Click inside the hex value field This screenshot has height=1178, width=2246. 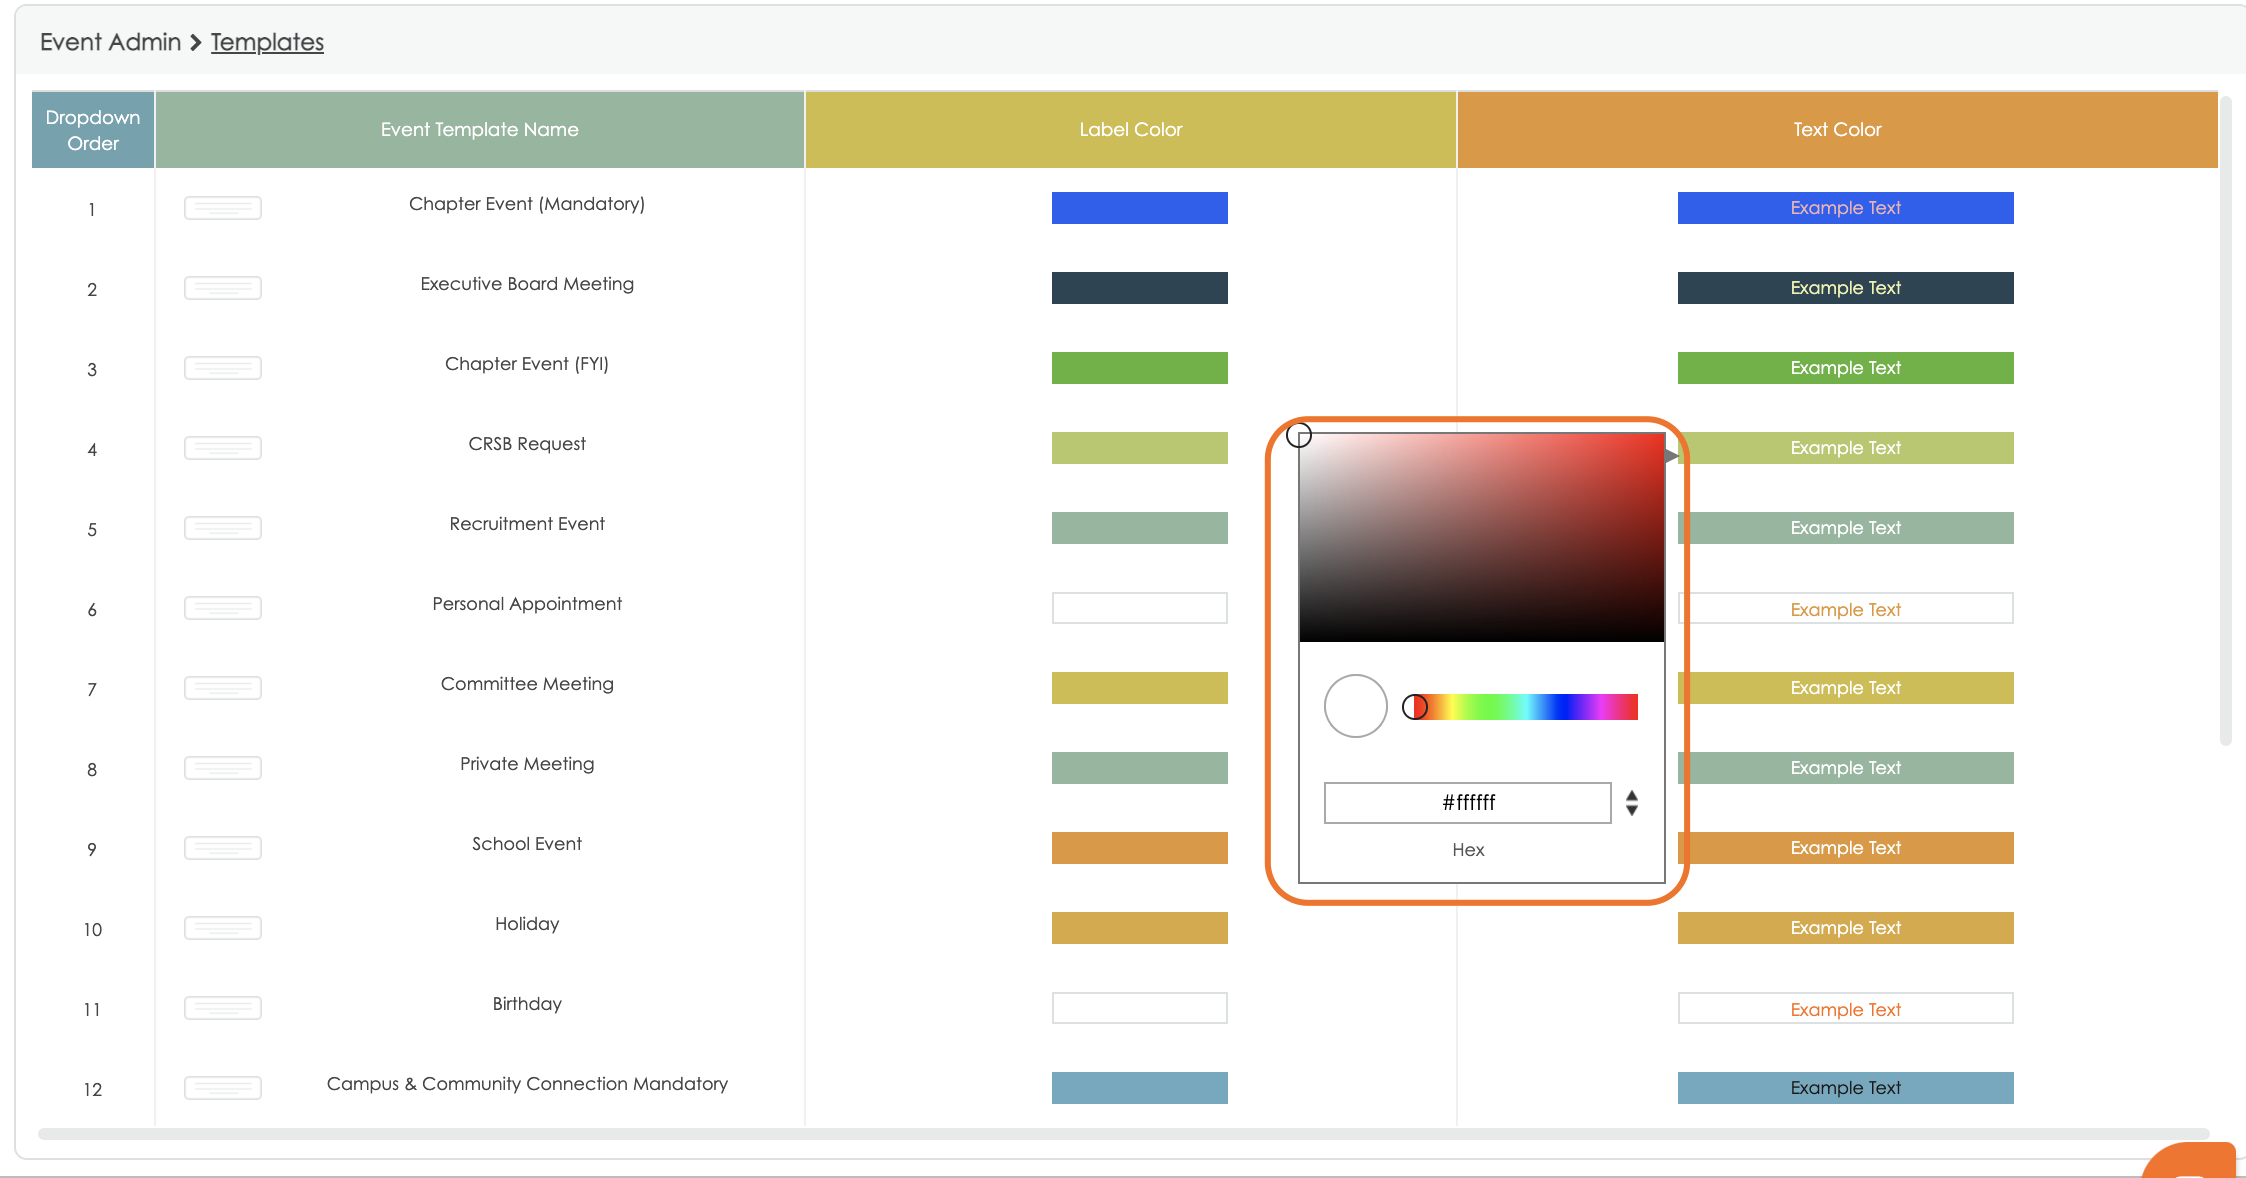coord(1467,803)
